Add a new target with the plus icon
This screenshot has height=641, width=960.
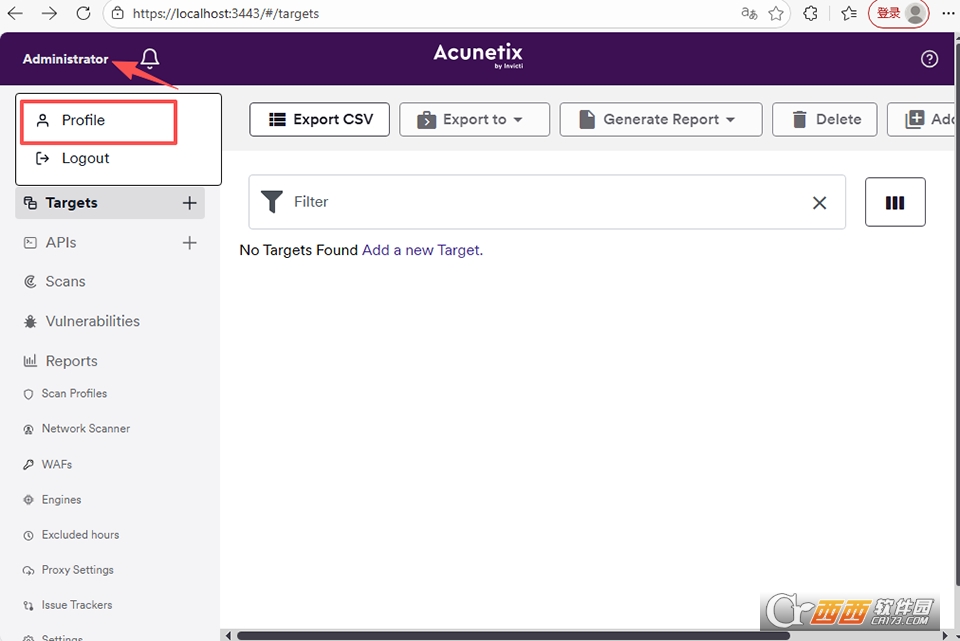[x=189, y=203]
